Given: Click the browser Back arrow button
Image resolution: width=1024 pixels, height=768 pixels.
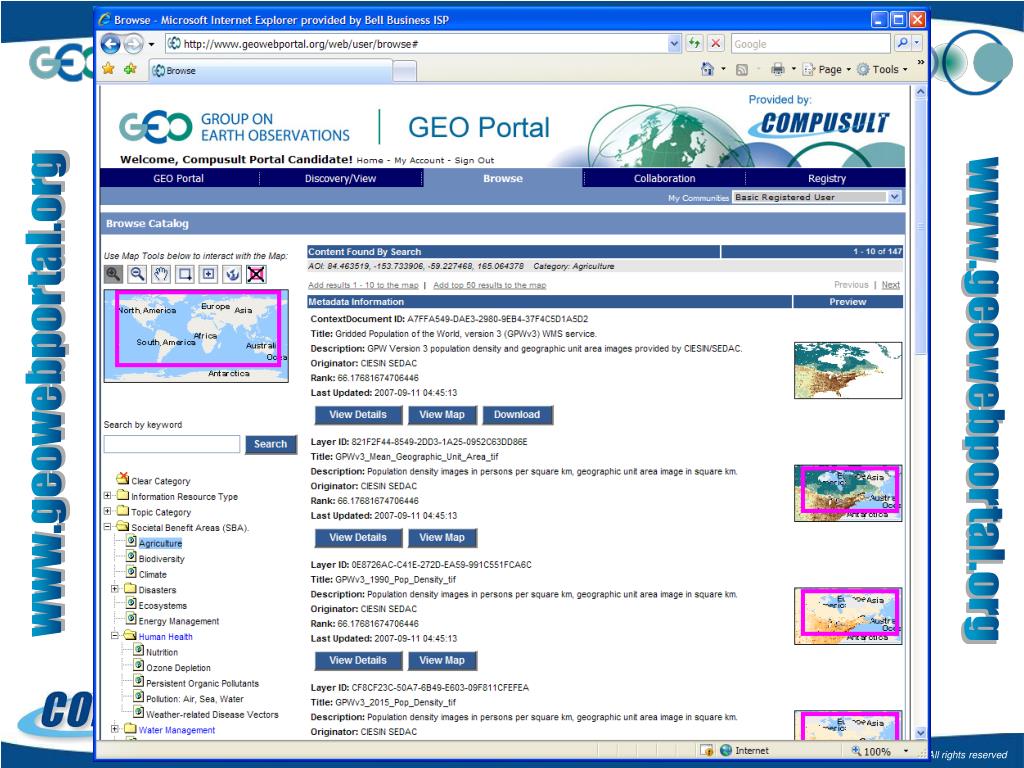Looking at the screenshot, I should point(111,44).
